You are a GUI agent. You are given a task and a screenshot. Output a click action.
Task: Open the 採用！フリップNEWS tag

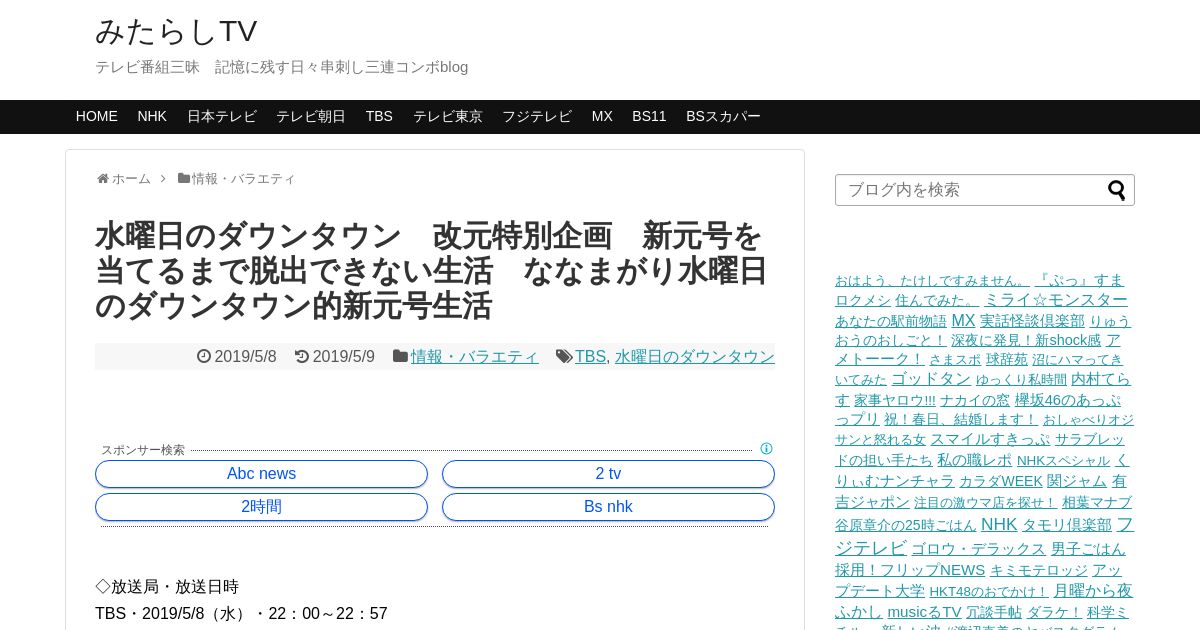(x=910, y=569)
